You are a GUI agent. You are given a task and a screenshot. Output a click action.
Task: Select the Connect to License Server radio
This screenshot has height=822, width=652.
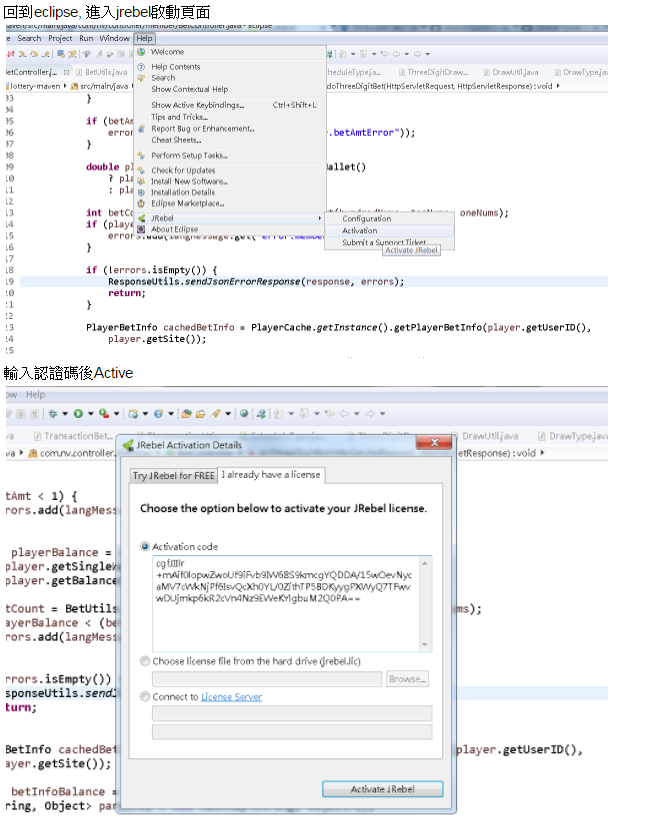(x=145, y=697)
